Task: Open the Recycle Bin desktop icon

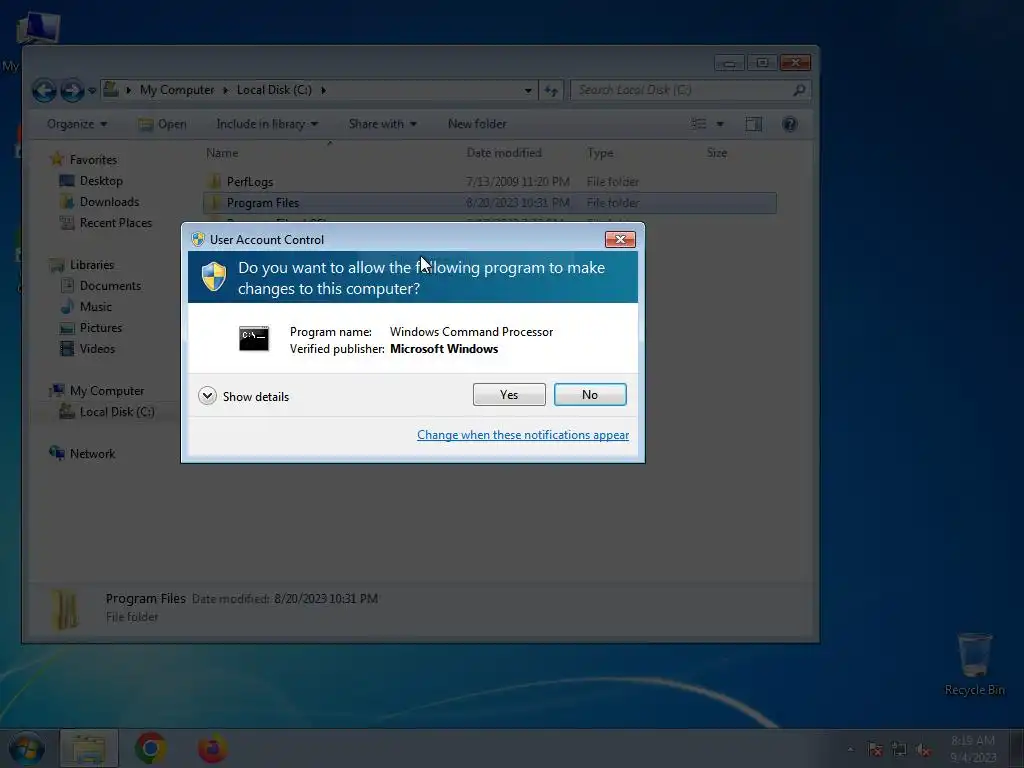Action: click(x=974, y=664)
